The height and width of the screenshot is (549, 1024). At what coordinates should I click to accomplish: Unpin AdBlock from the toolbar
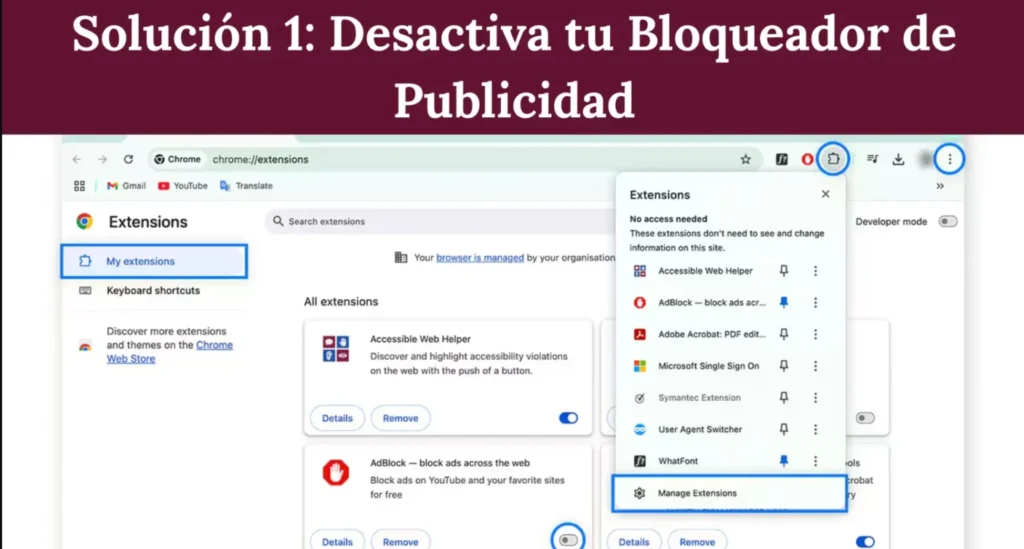pos(784,302)
